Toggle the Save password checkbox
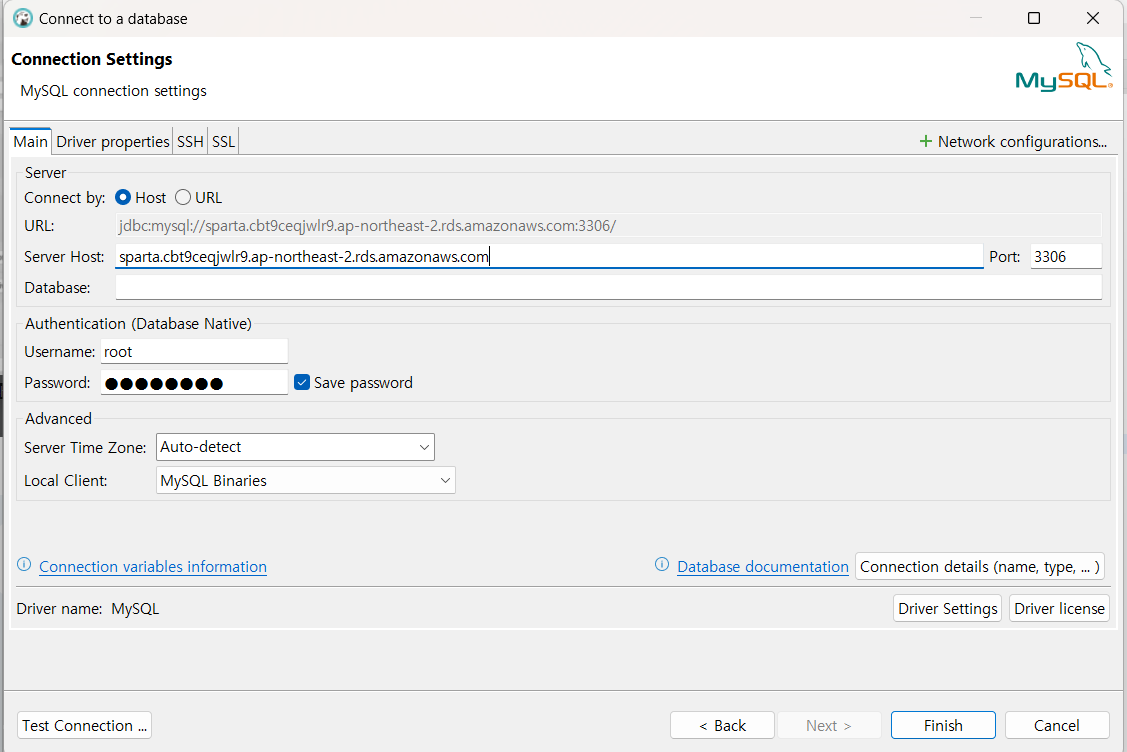The width and height of the screenshot is (1127, 752). (x=302, y=382)
